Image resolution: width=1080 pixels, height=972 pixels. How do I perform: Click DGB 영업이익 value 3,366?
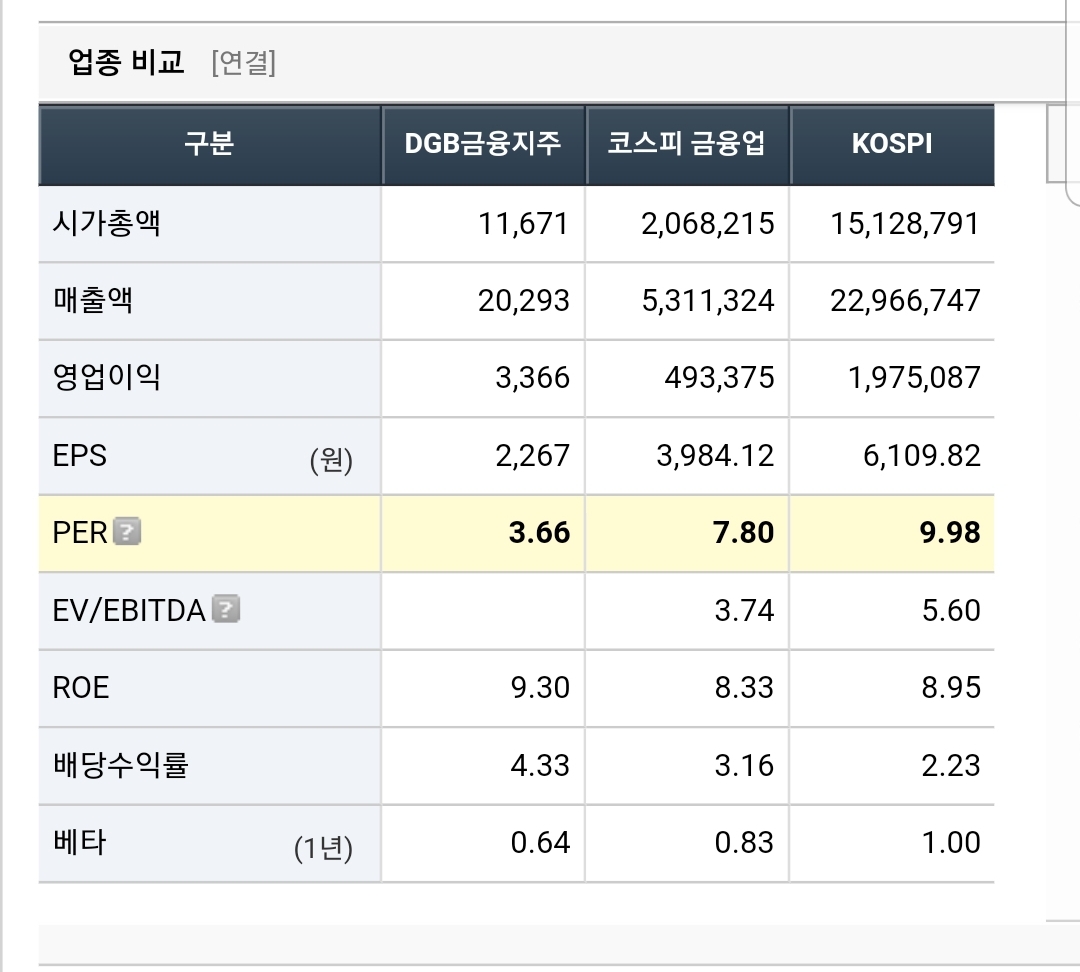[532, 378]
